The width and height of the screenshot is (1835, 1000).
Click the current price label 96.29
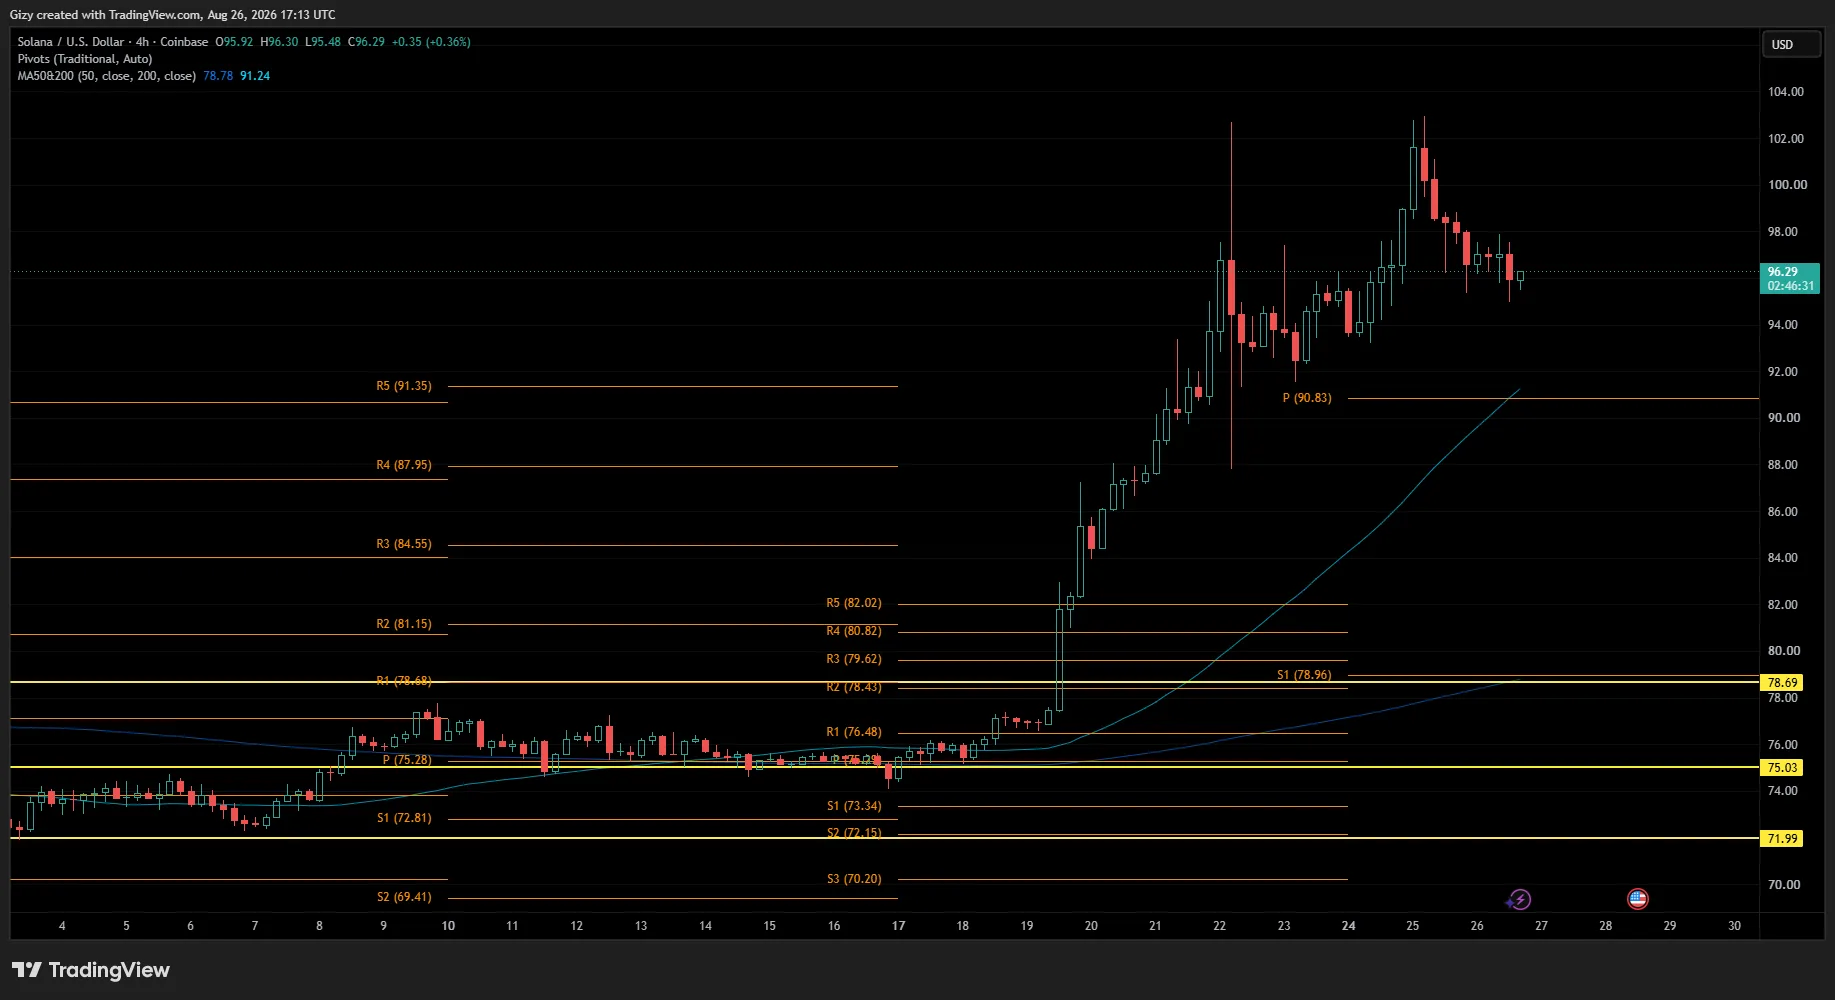(x=1789, y=278)
